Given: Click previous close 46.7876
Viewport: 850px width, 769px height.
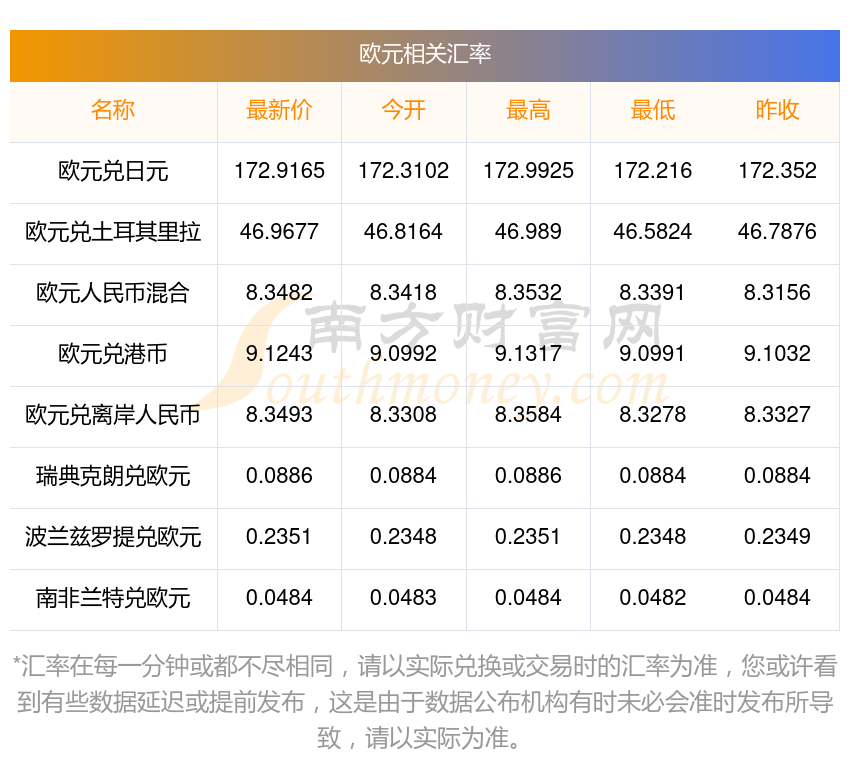Looking at the screenshot, I should (777, 232).
